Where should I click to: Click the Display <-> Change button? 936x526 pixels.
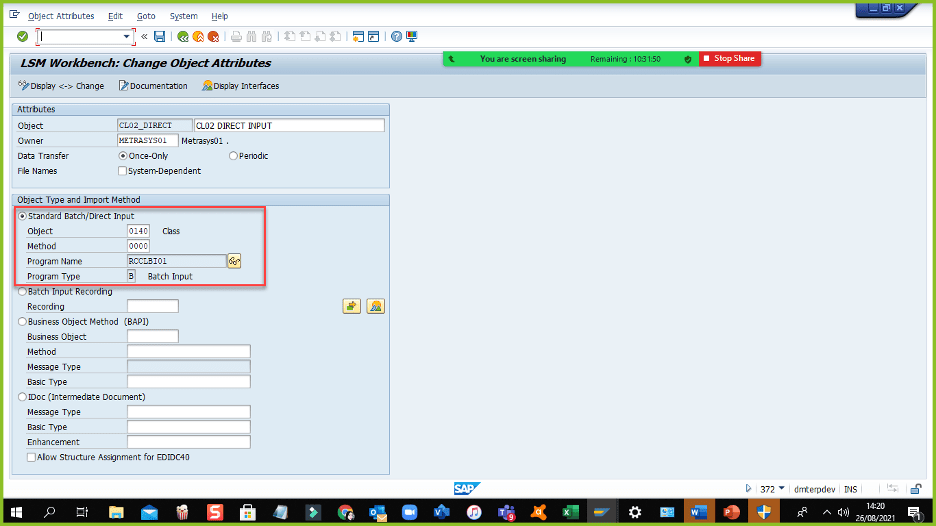[x=61, y=86]
